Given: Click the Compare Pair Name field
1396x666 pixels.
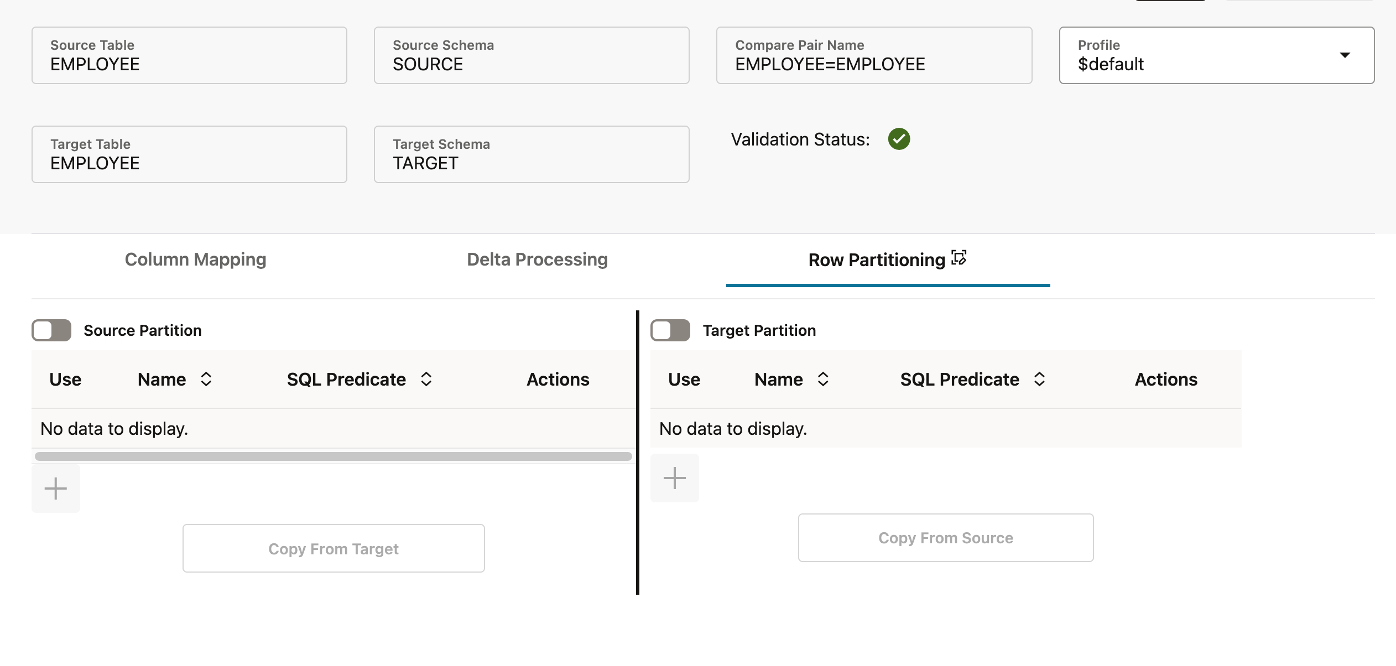Looking at the screenshot, I should (x=873, y=55).
